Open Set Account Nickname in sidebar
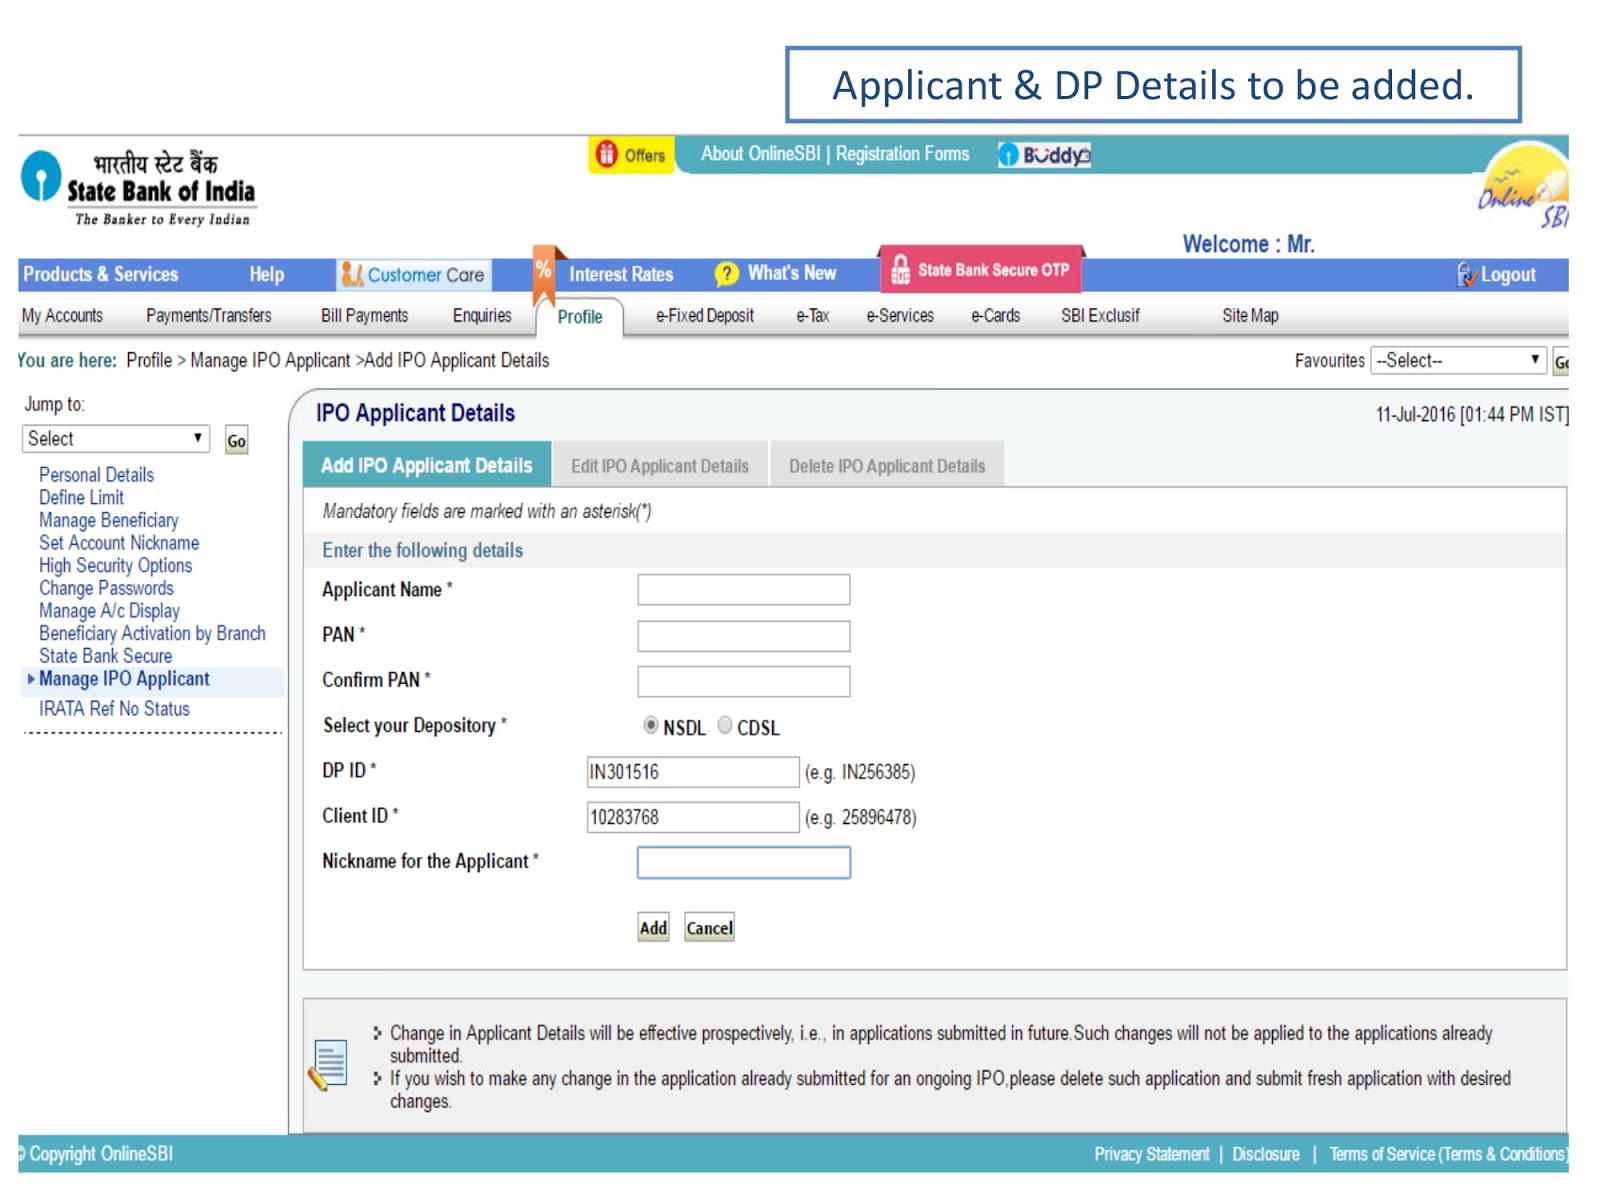This screenshot has width=1600, height=1200. pyautogui.click(x=119, y=543)
